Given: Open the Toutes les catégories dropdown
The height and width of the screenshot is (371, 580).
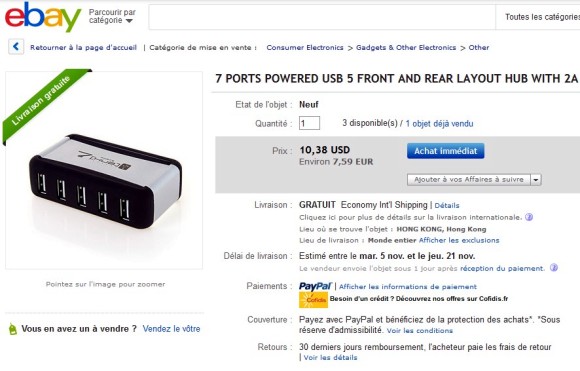Looking at the screenshot, I should pos(539,17).
